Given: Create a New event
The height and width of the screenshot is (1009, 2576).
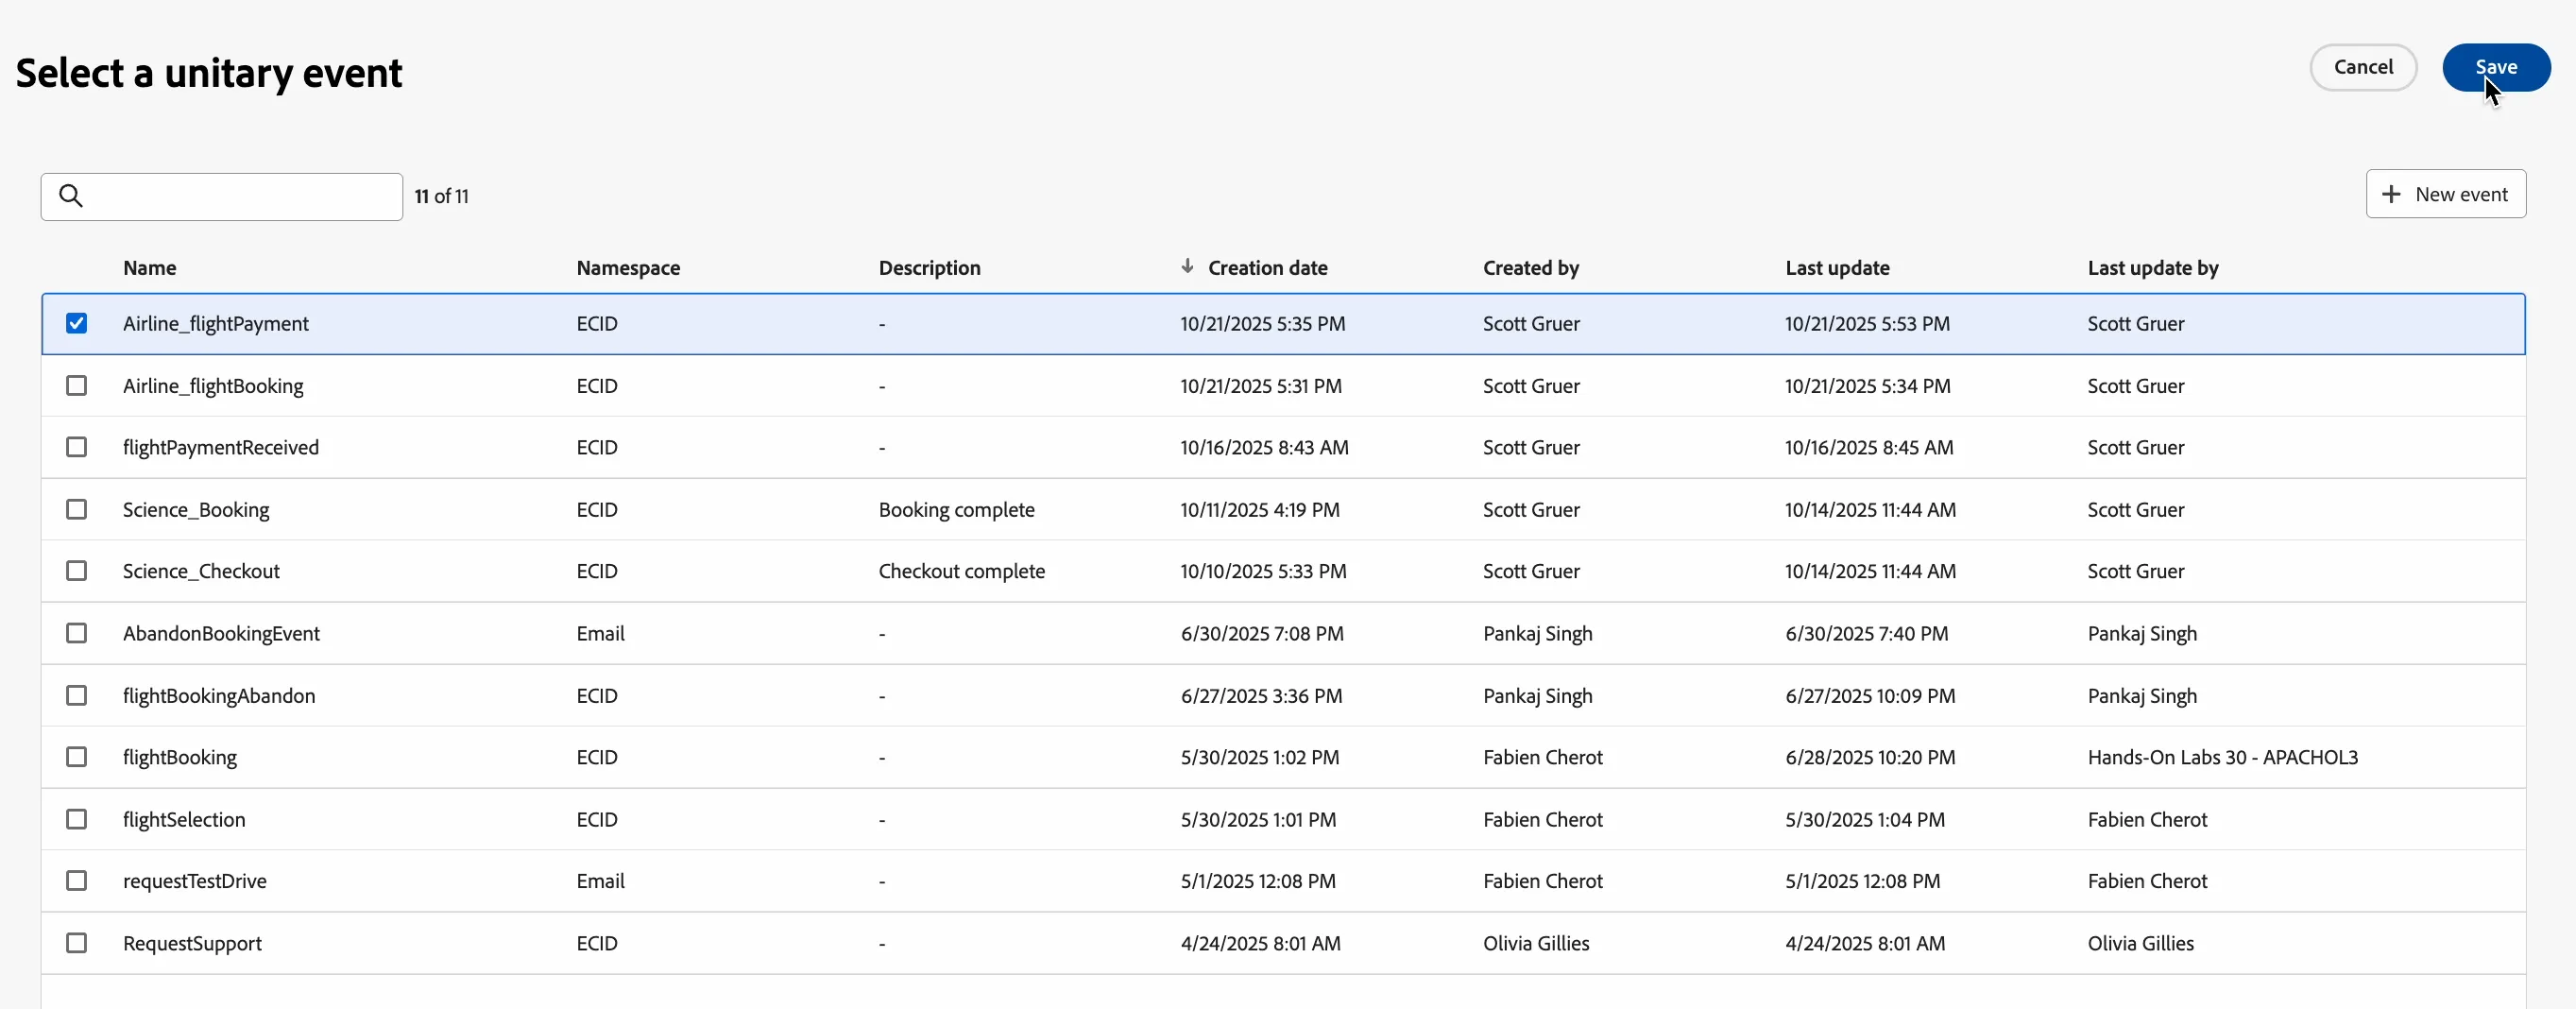Looking at the screenshot, I should [2445, 194].
